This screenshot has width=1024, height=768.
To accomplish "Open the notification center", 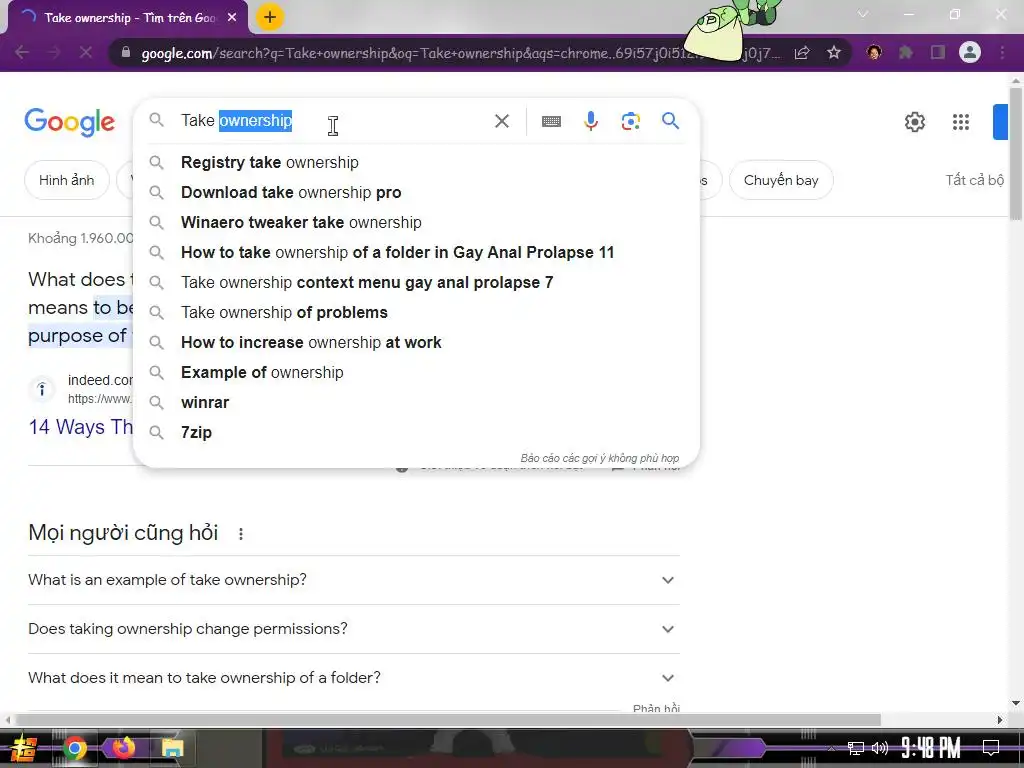I will [991, 748].
